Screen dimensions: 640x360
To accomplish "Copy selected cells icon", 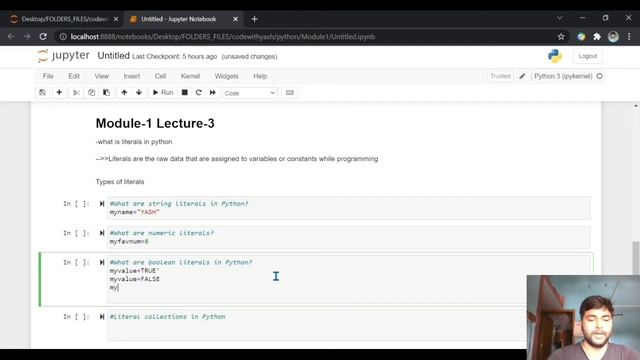I will tap(91, 93).
